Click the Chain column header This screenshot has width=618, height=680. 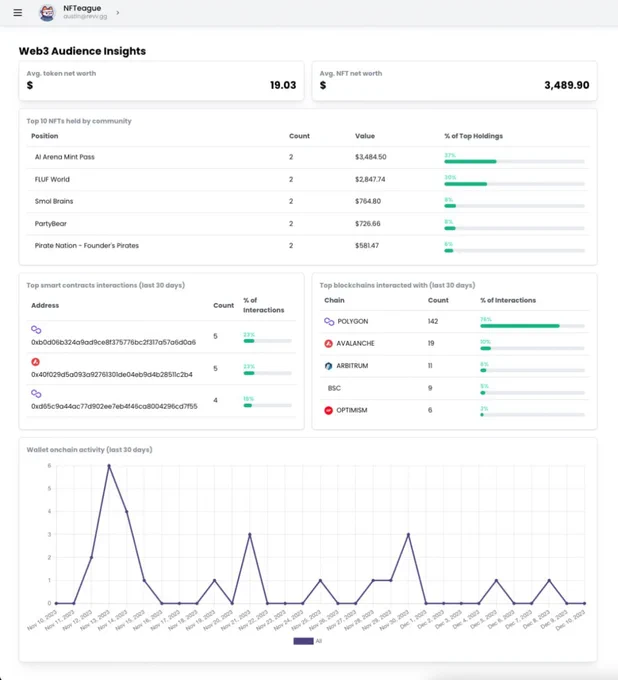point(334,300)
